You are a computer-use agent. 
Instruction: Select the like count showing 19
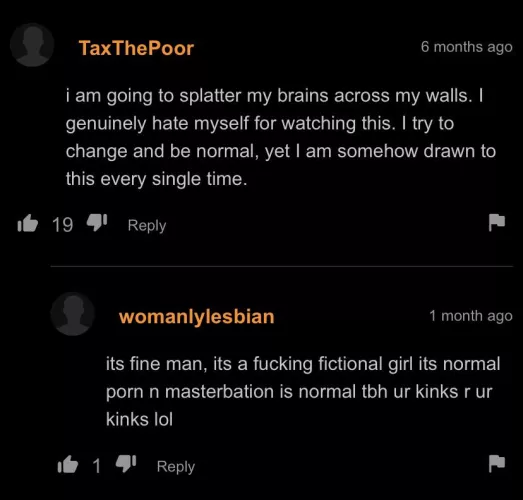coord(62,224)
